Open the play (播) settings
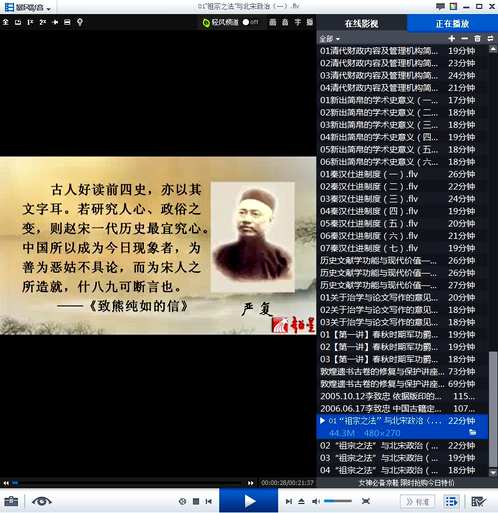Screen dimensions: 498x513 pyautogui.click(x=310, y=22)
